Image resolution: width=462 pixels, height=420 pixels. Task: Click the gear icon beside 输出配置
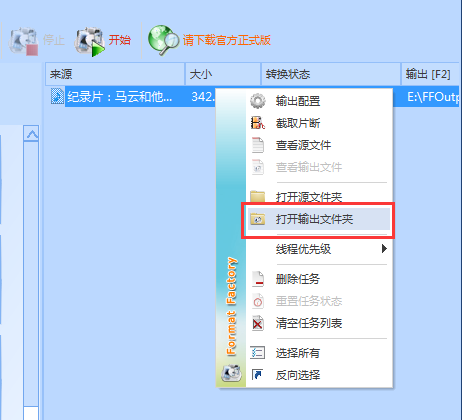[x=258, y=101]
